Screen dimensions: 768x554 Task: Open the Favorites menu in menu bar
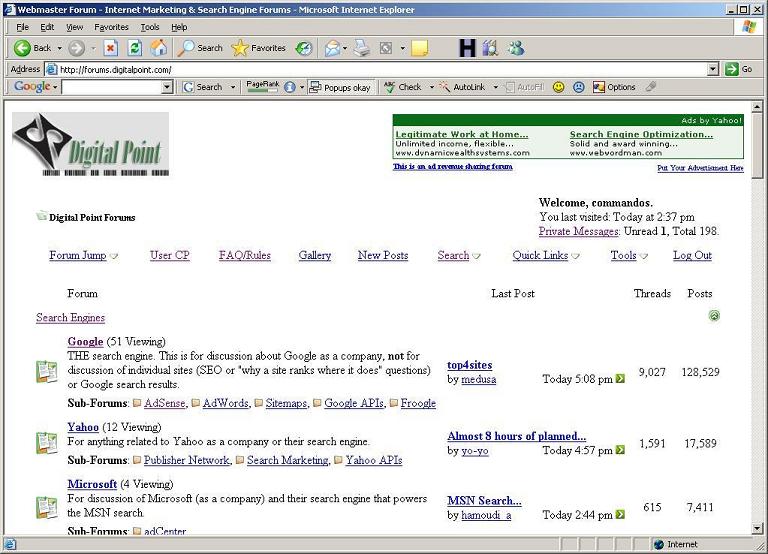[x=111, y=27]
